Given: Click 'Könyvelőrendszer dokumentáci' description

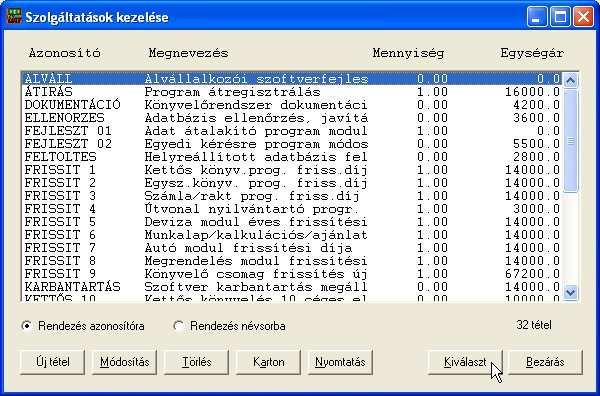Looking at the screenshot, I should (256, 105).
